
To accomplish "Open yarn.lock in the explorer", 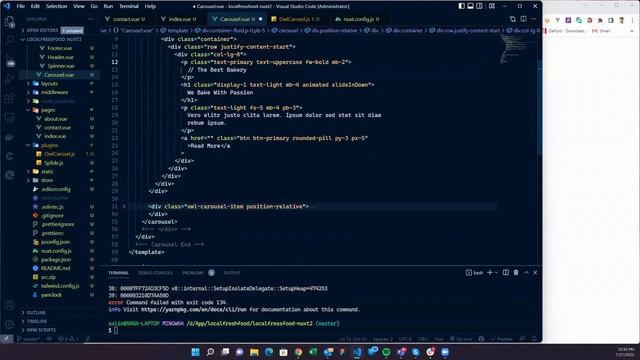I will point(51,295).
